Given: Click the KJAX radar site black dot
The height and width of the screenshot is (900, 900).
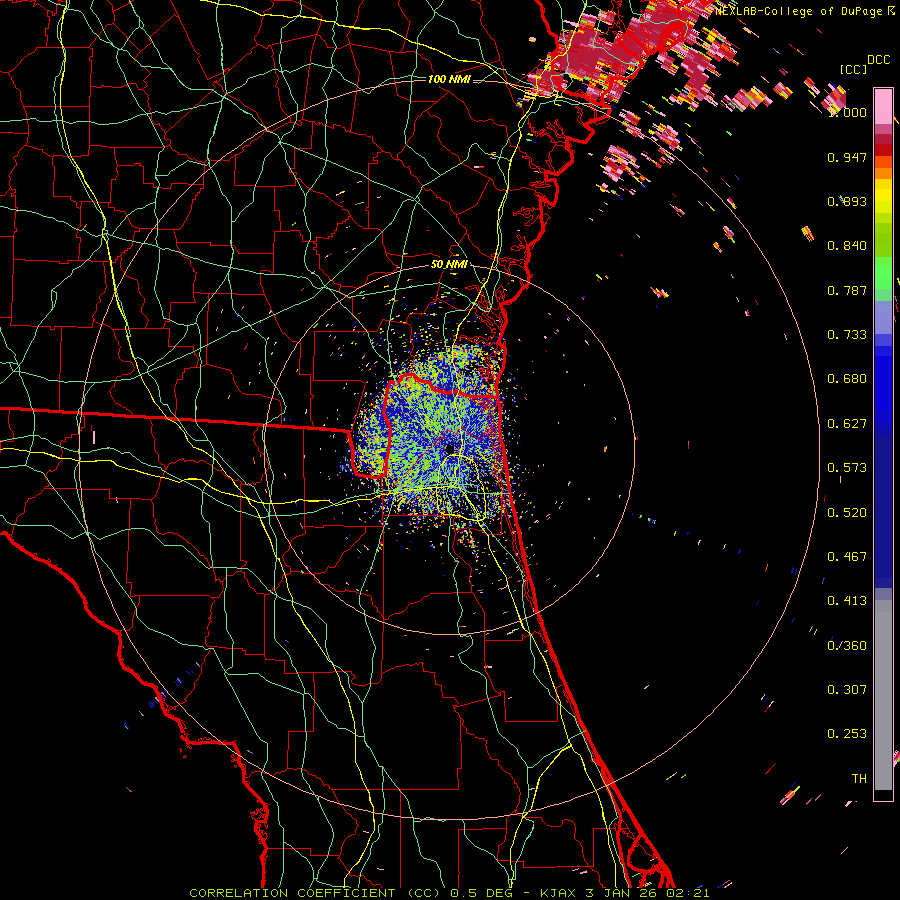Looking at the screenshot, I should pos(449,448).
